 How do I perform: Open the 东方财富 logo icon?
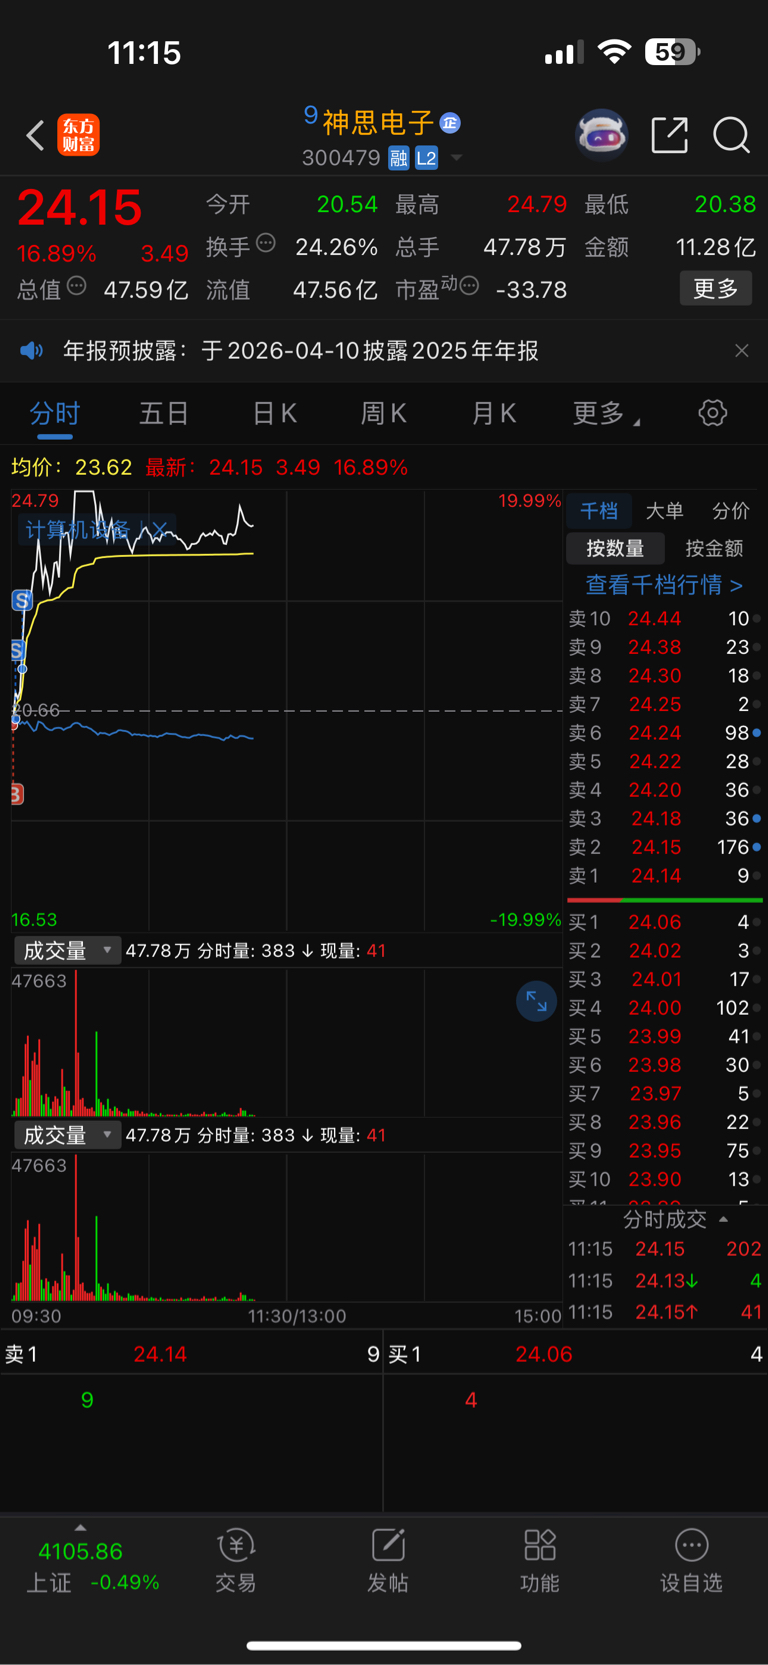78,135
